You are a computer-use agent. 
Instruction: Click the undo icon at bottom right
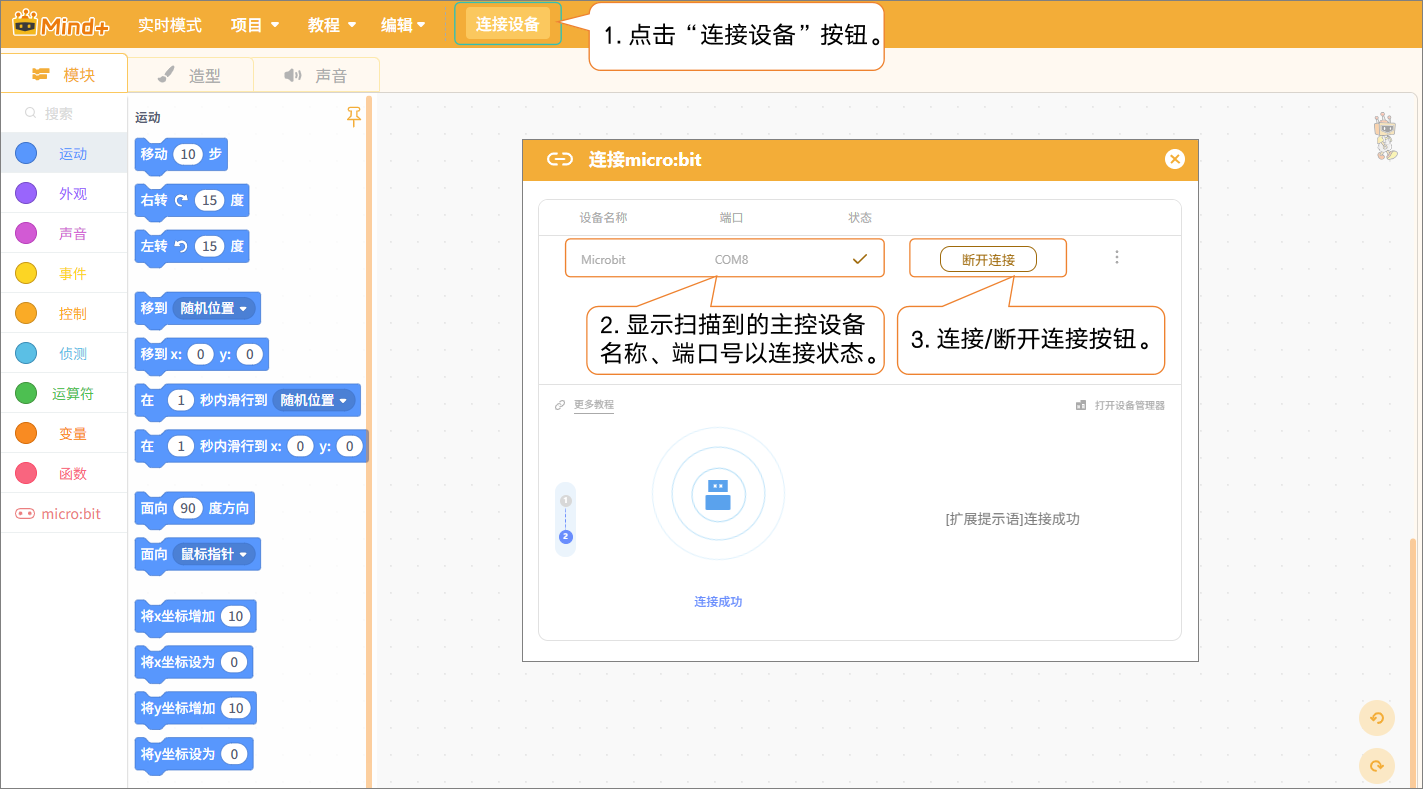[x=1376, y=718]
